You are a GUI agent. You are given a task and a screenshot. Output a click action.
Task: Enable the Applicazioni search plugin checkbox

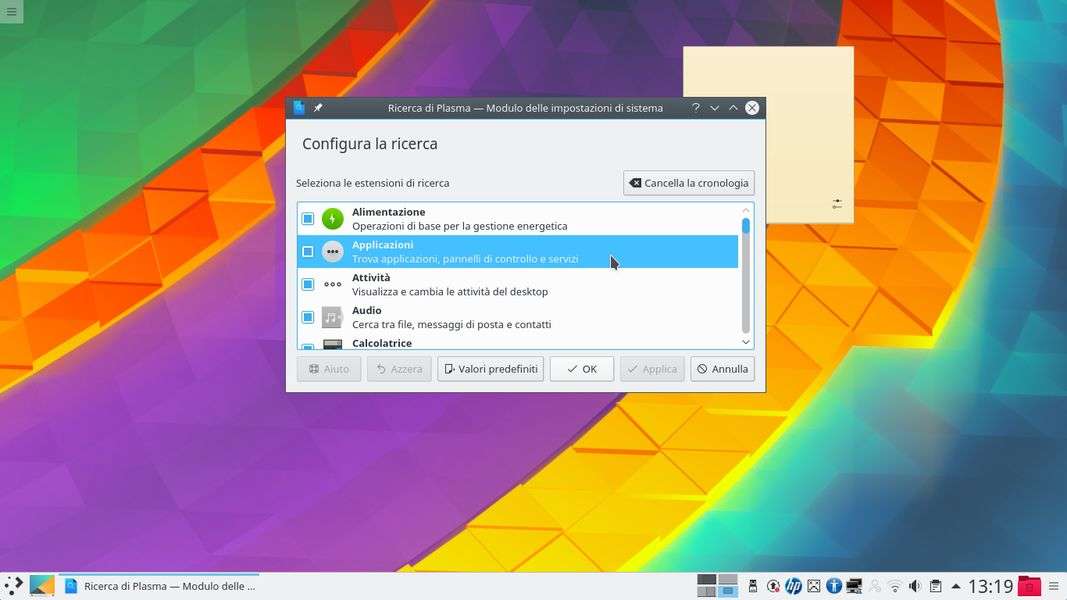(308, 252)
